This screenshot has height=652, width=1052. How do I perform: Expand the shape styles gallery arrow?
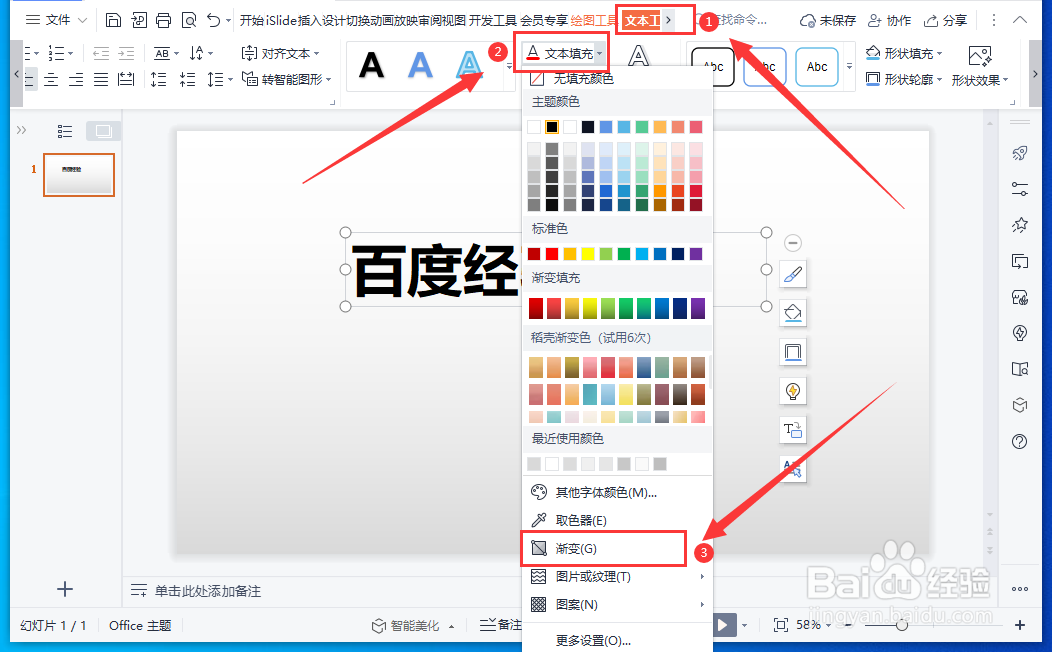pos(849,66)
